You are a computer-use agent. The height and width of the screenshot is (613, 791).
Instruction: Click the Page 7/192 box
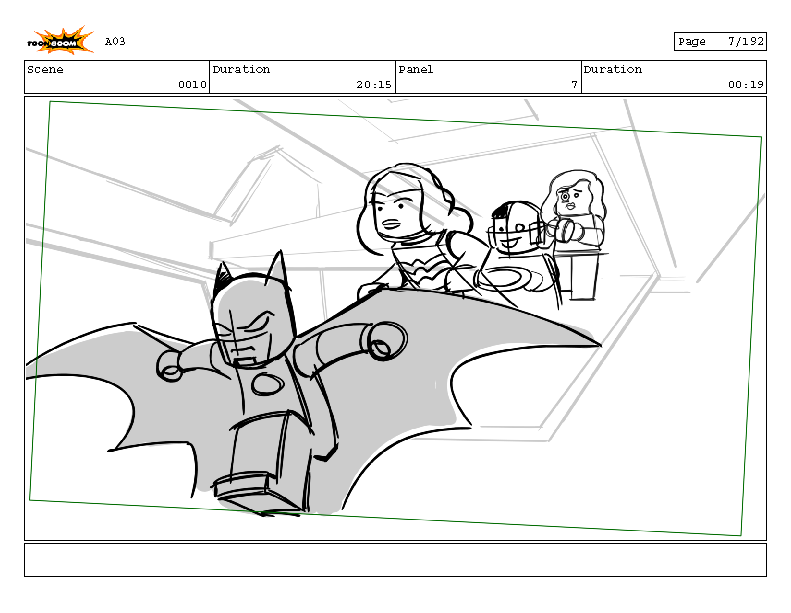[x=720, y=41]
